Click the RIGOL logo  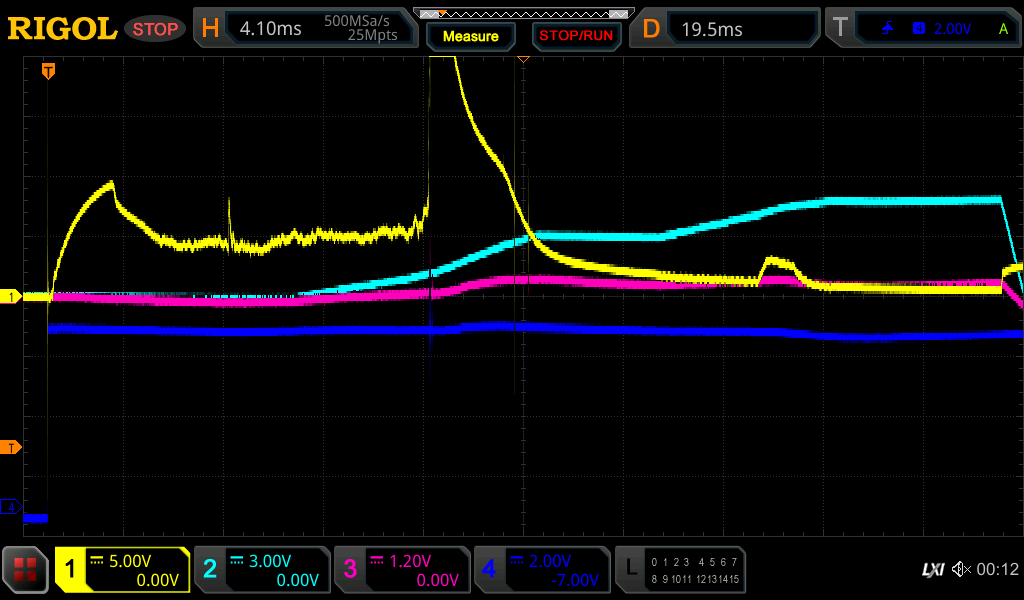pyautogui.click(x=62, y=29)
